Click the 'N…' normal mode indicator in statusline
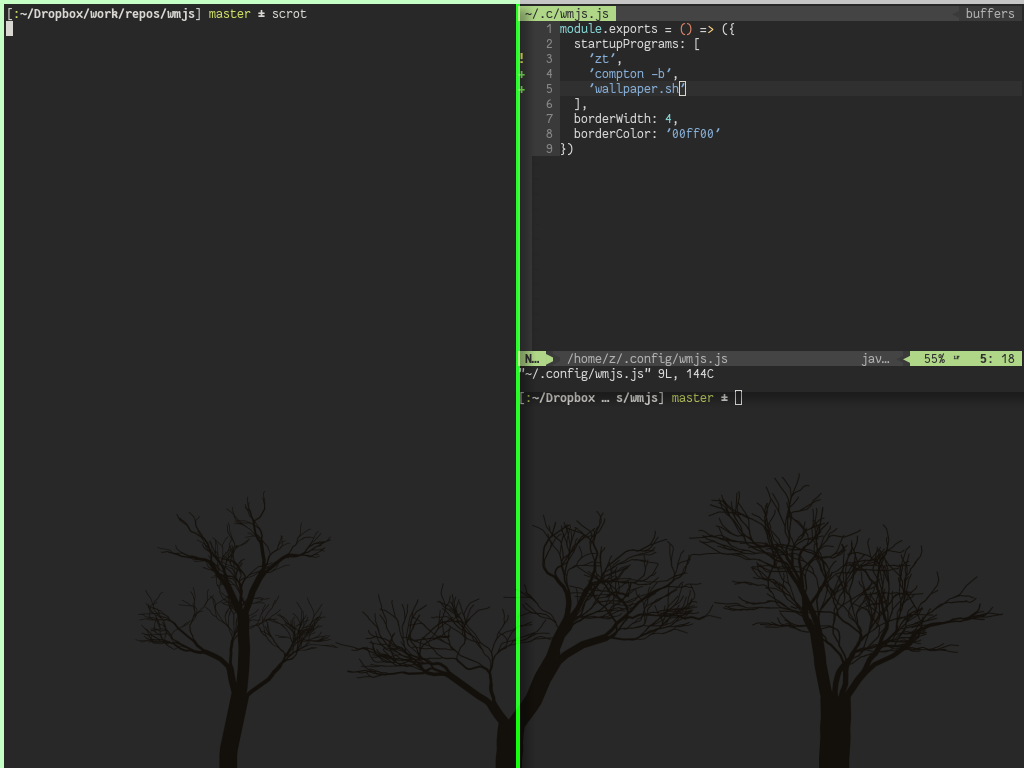This screenshot has width=1024, height=768. click(x=532, y=359)
